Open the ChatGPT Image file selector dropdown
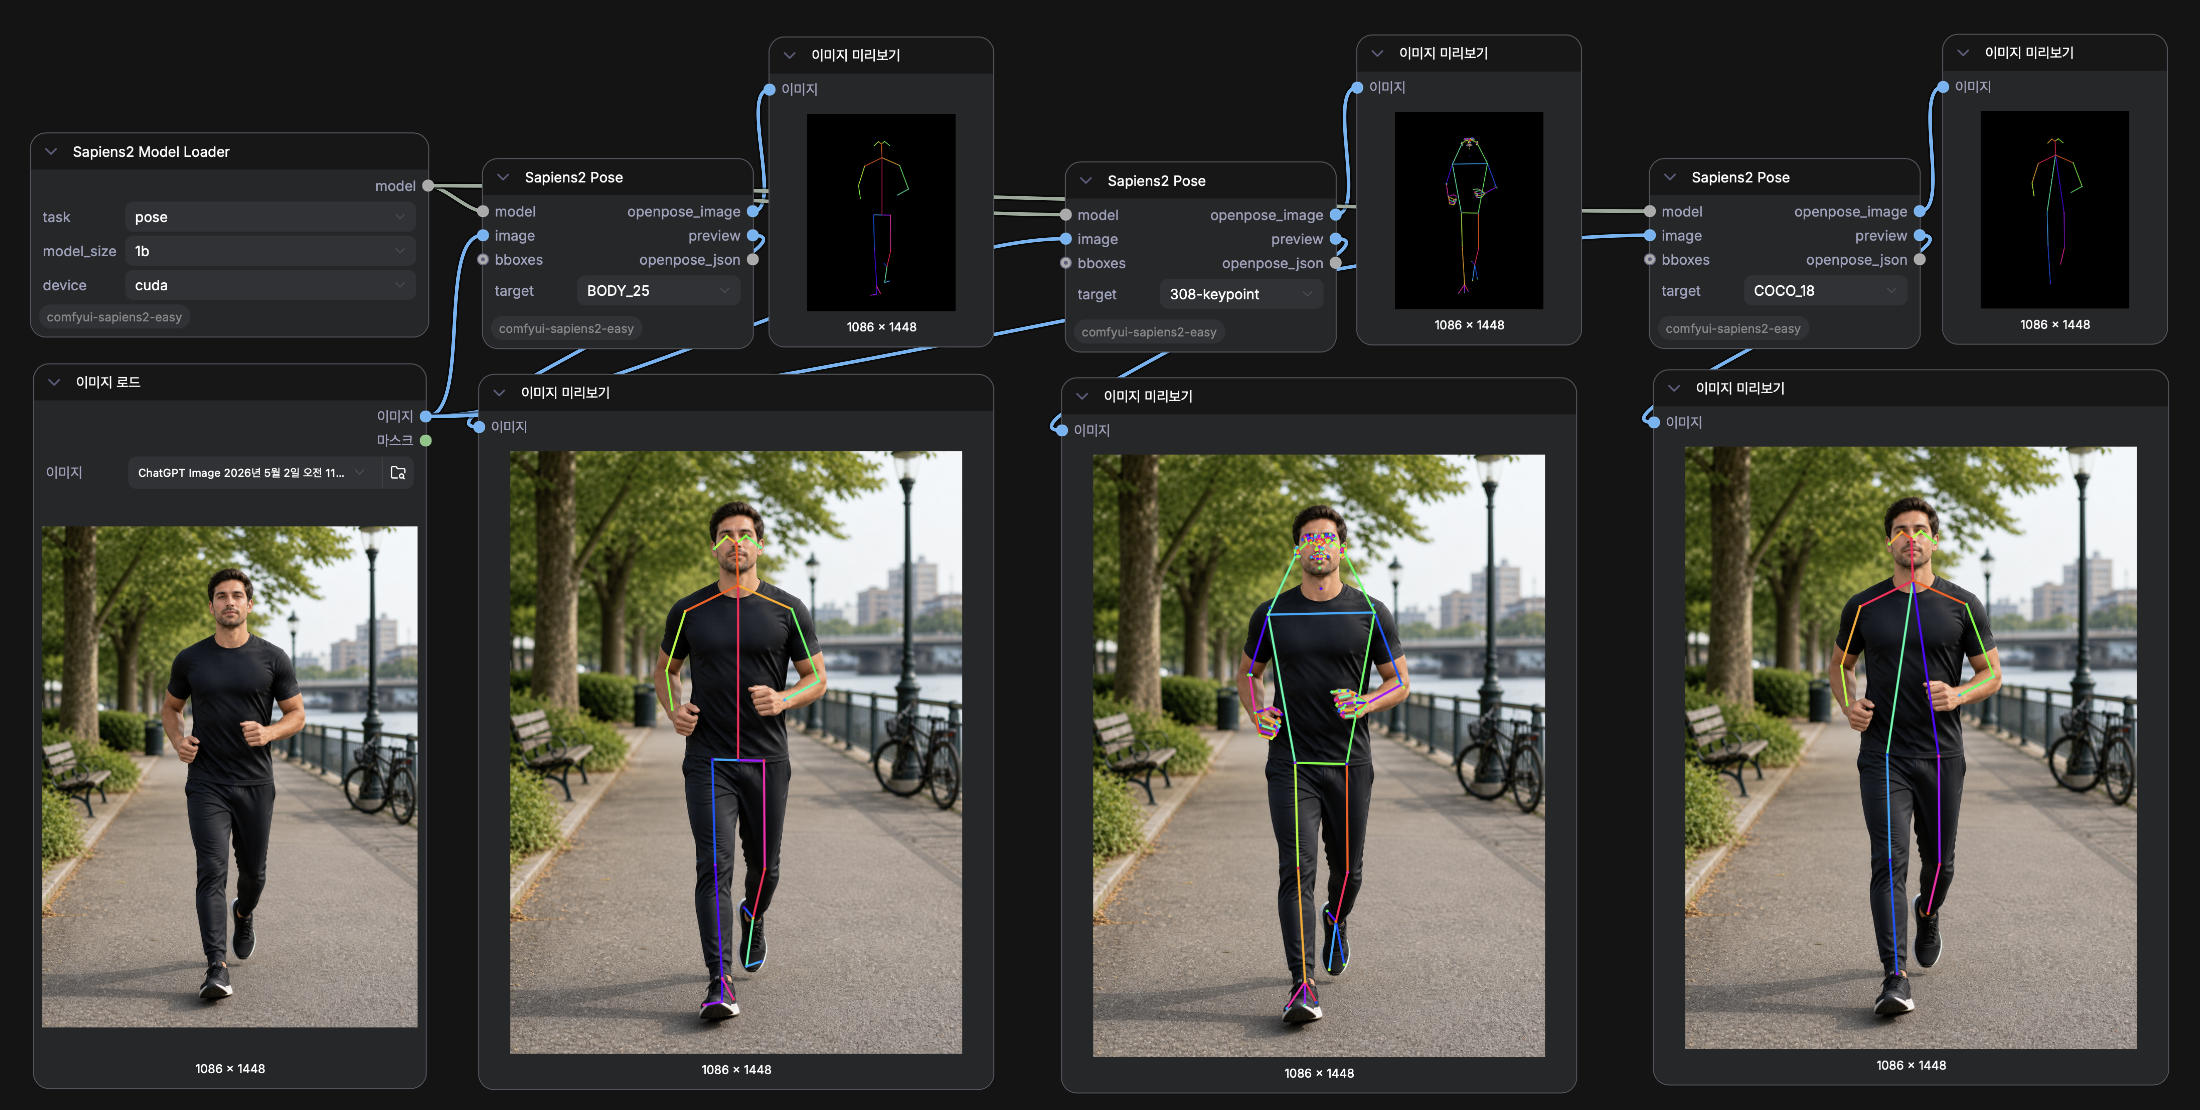Screen dimensions: 2200x1110 tap(254, 473)
